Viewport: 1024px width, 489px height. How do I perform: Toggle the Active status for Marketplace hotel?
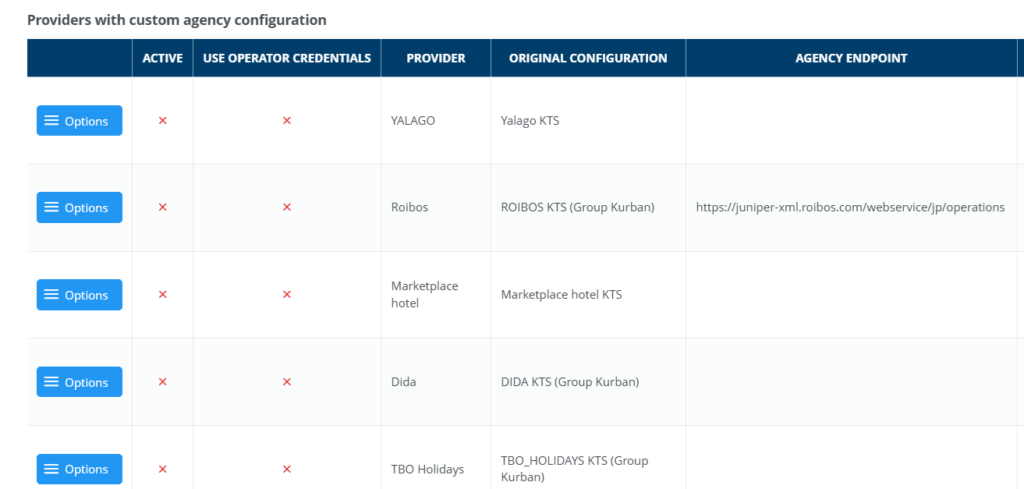point(163,295)
